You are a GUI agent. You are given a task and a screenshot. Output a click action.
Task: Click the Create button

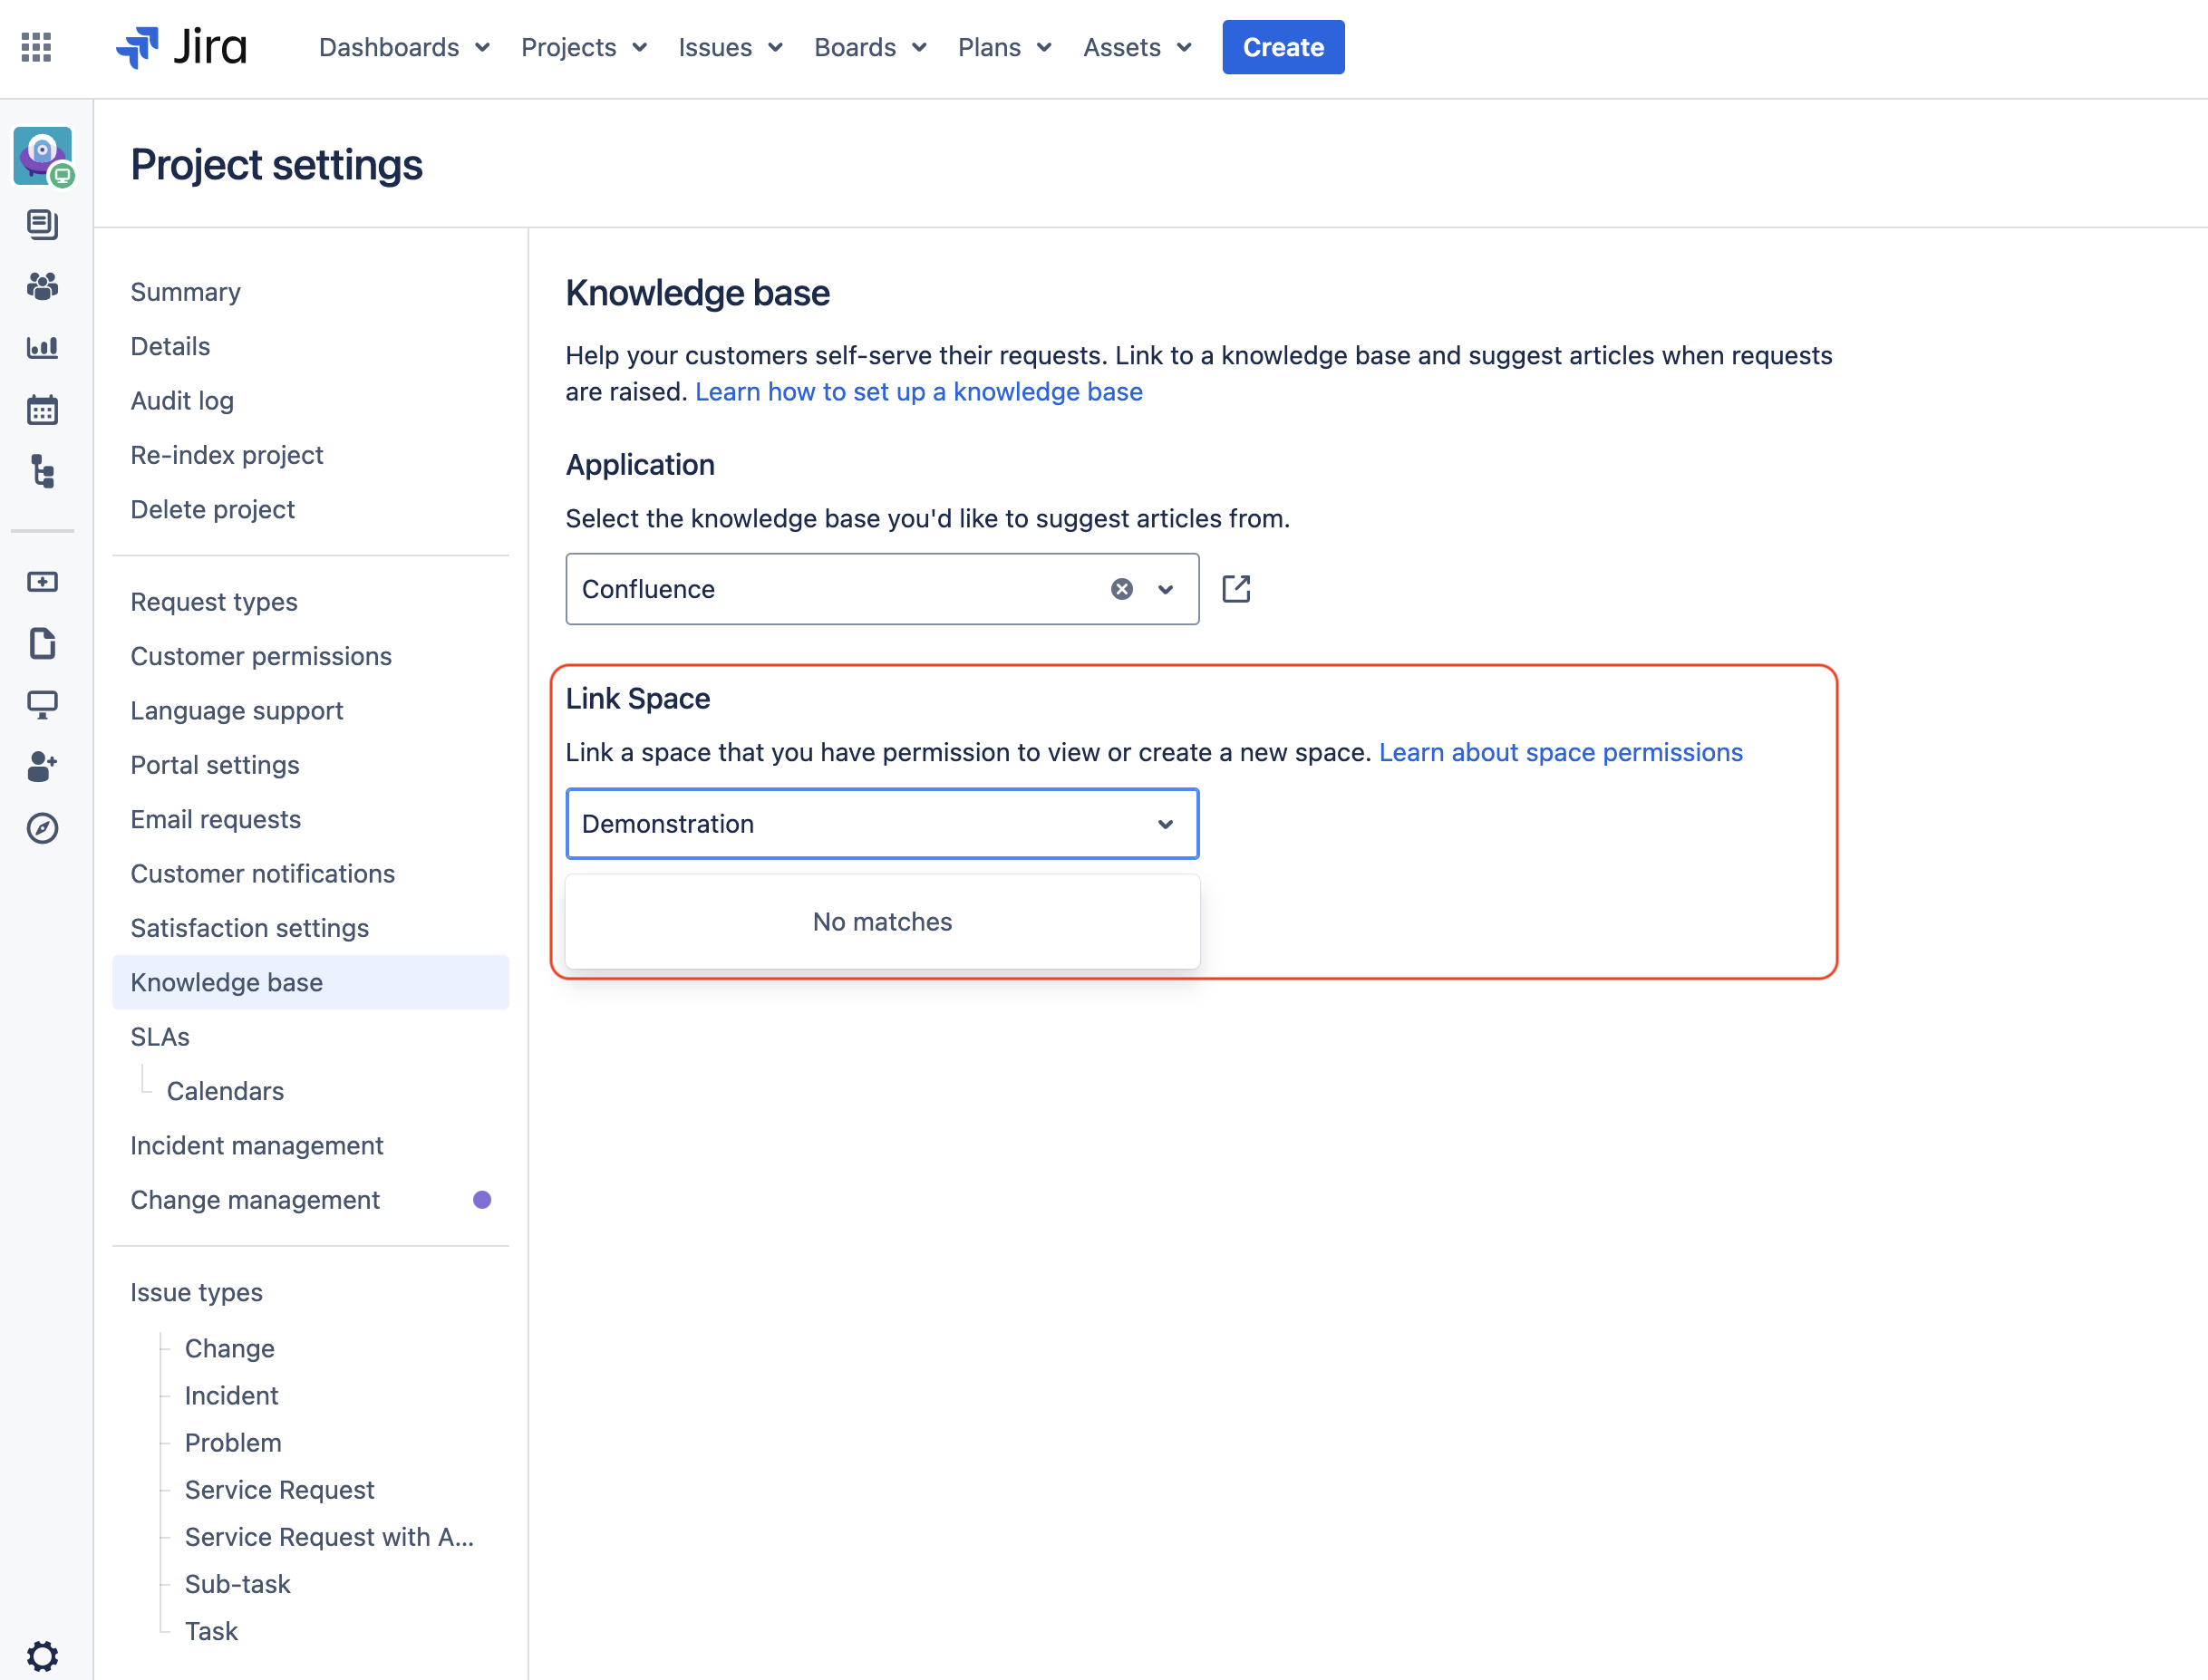click(x=1283, y=47)
